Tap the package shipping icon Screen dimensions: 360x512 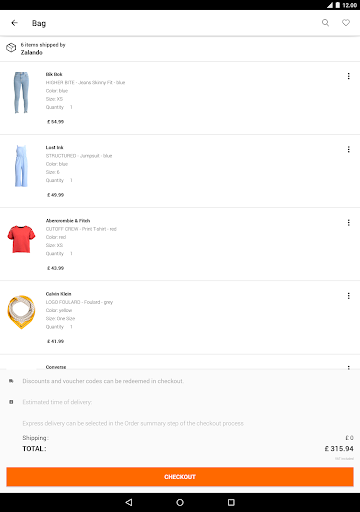(11, 48)
